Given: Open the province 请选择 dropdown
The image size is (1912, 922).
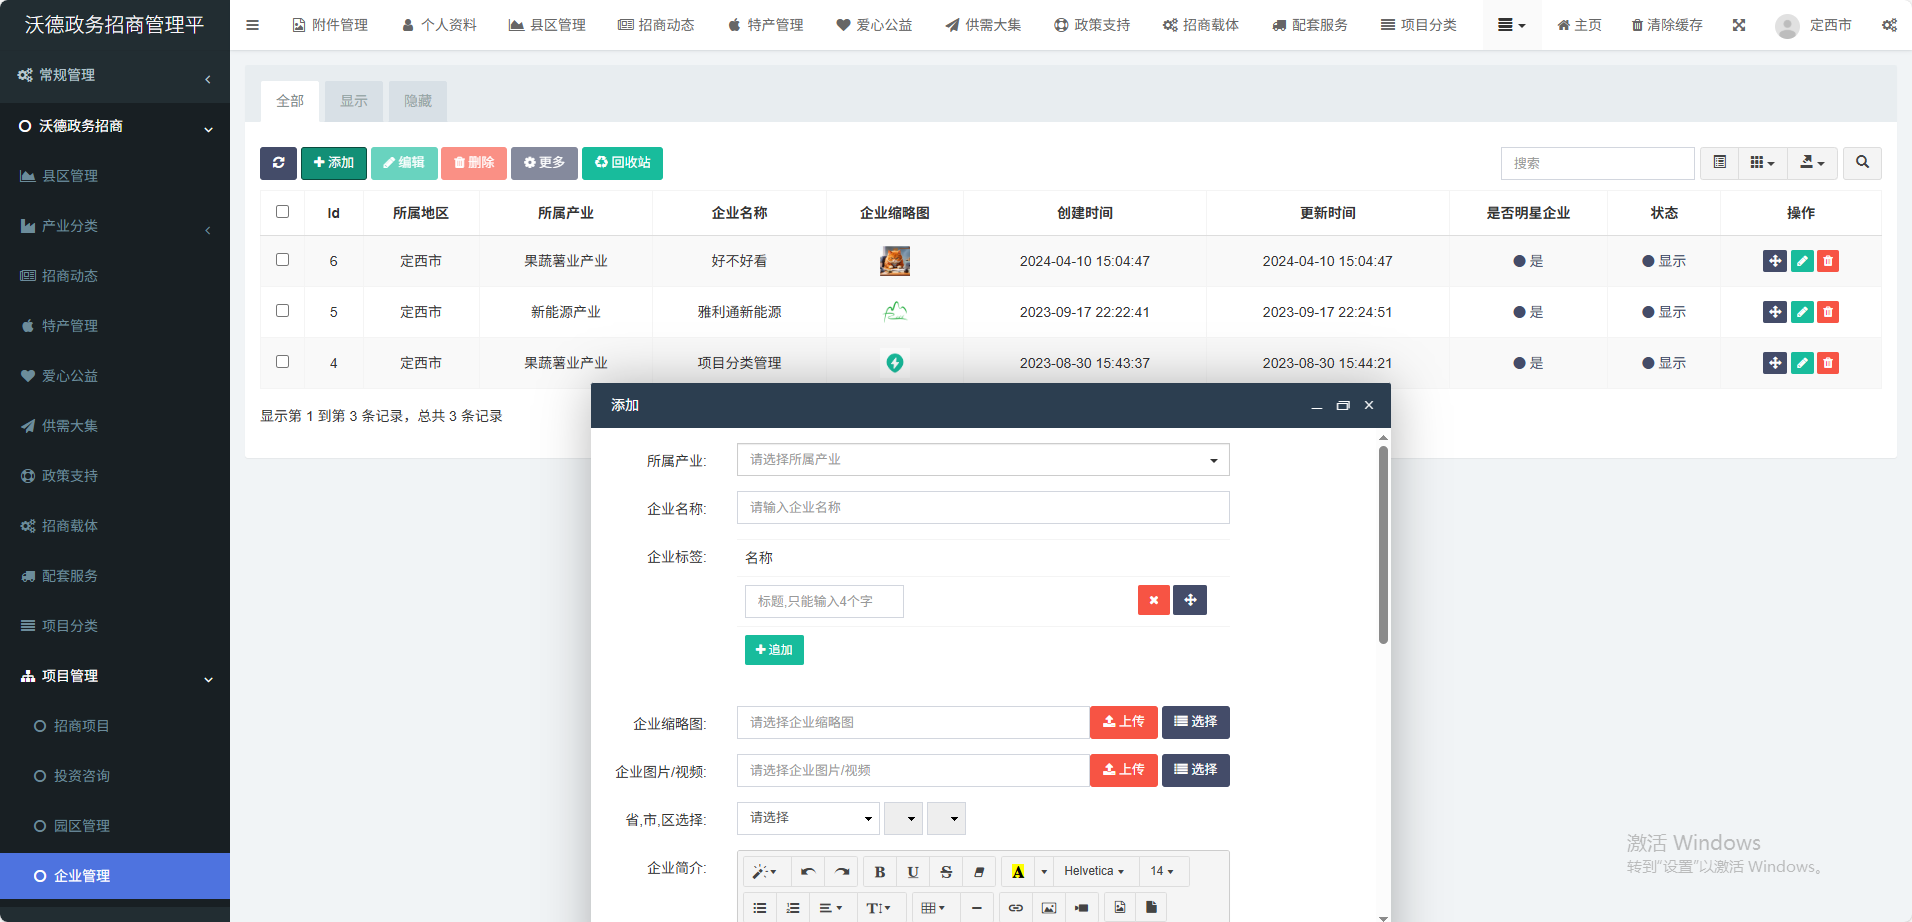Looking at the screenshot, I should [808, 818].
